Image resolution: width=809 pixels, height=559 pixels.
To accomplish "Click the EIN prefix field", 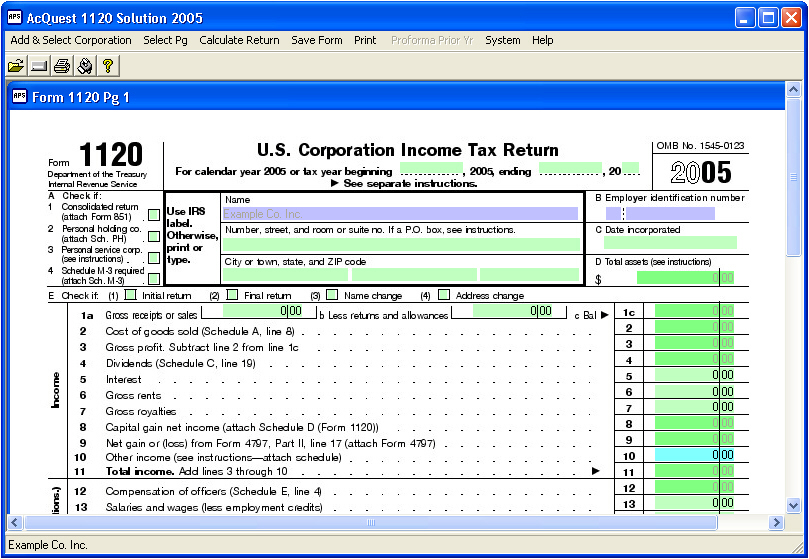I will tap(613, 213).
